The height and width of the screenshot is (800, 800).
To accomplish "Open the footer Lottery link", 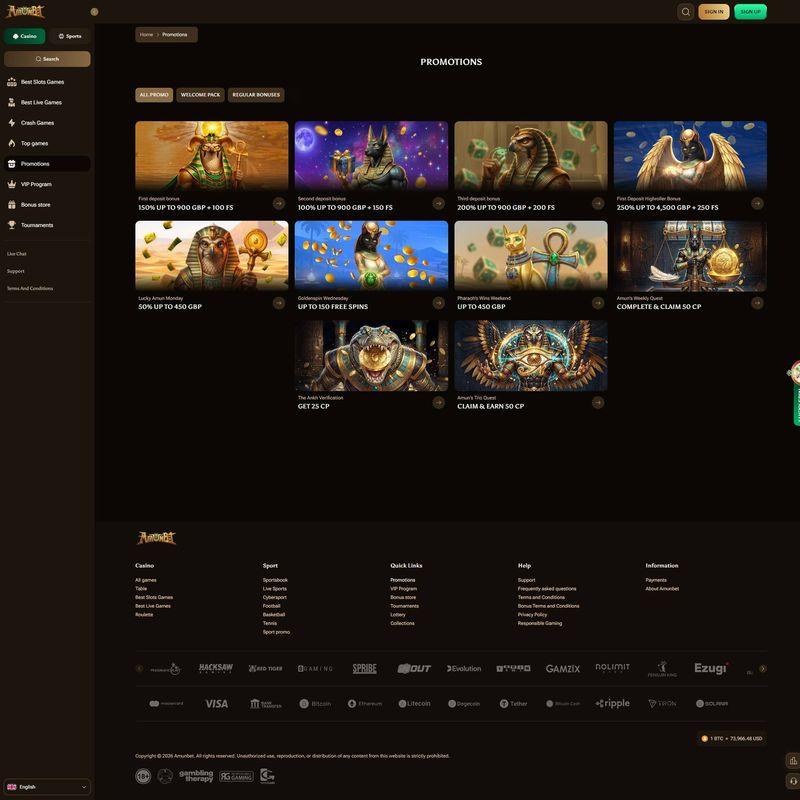I will pyautogui.click(x=398, y=615).
